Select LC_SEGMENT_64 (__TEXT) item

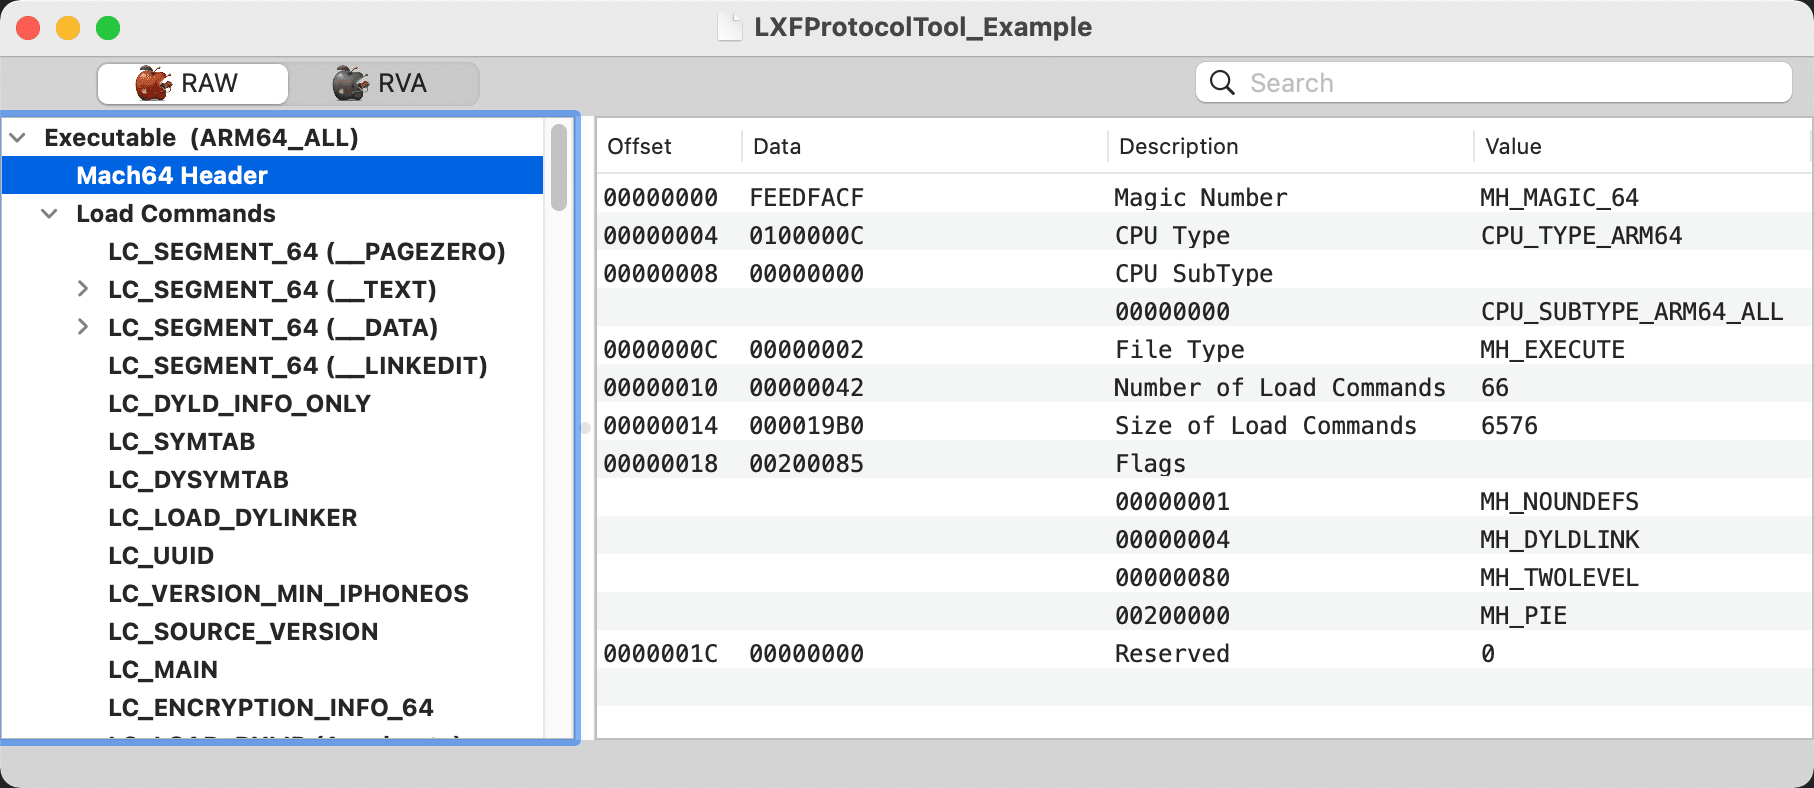[272, 290]
